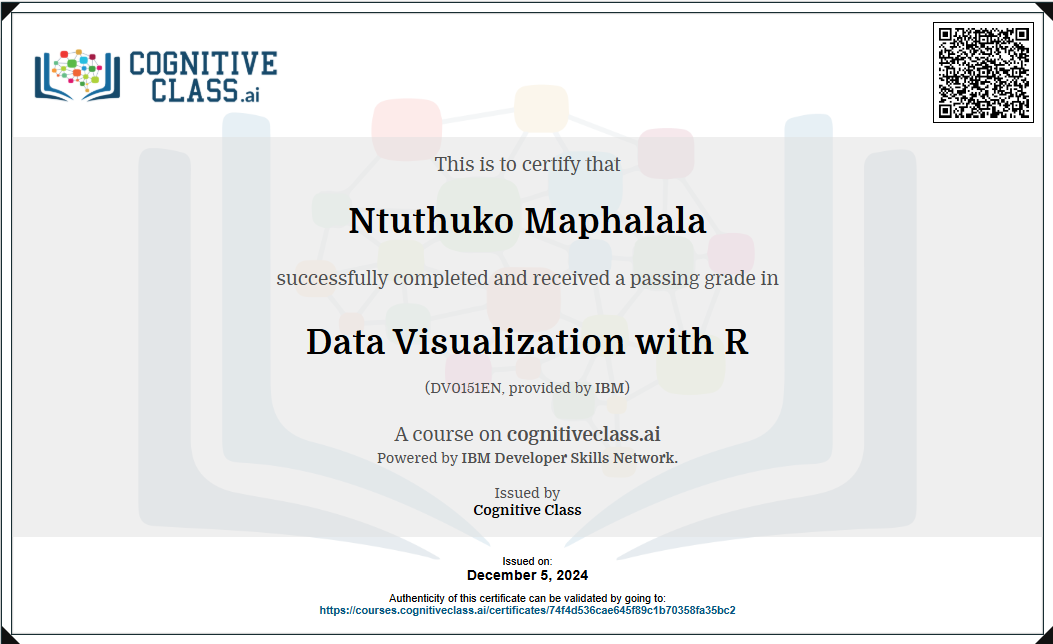Click 'Powered by IBM Developer Skills Network.'
The image size is (1053, 644).
(527, 458)
